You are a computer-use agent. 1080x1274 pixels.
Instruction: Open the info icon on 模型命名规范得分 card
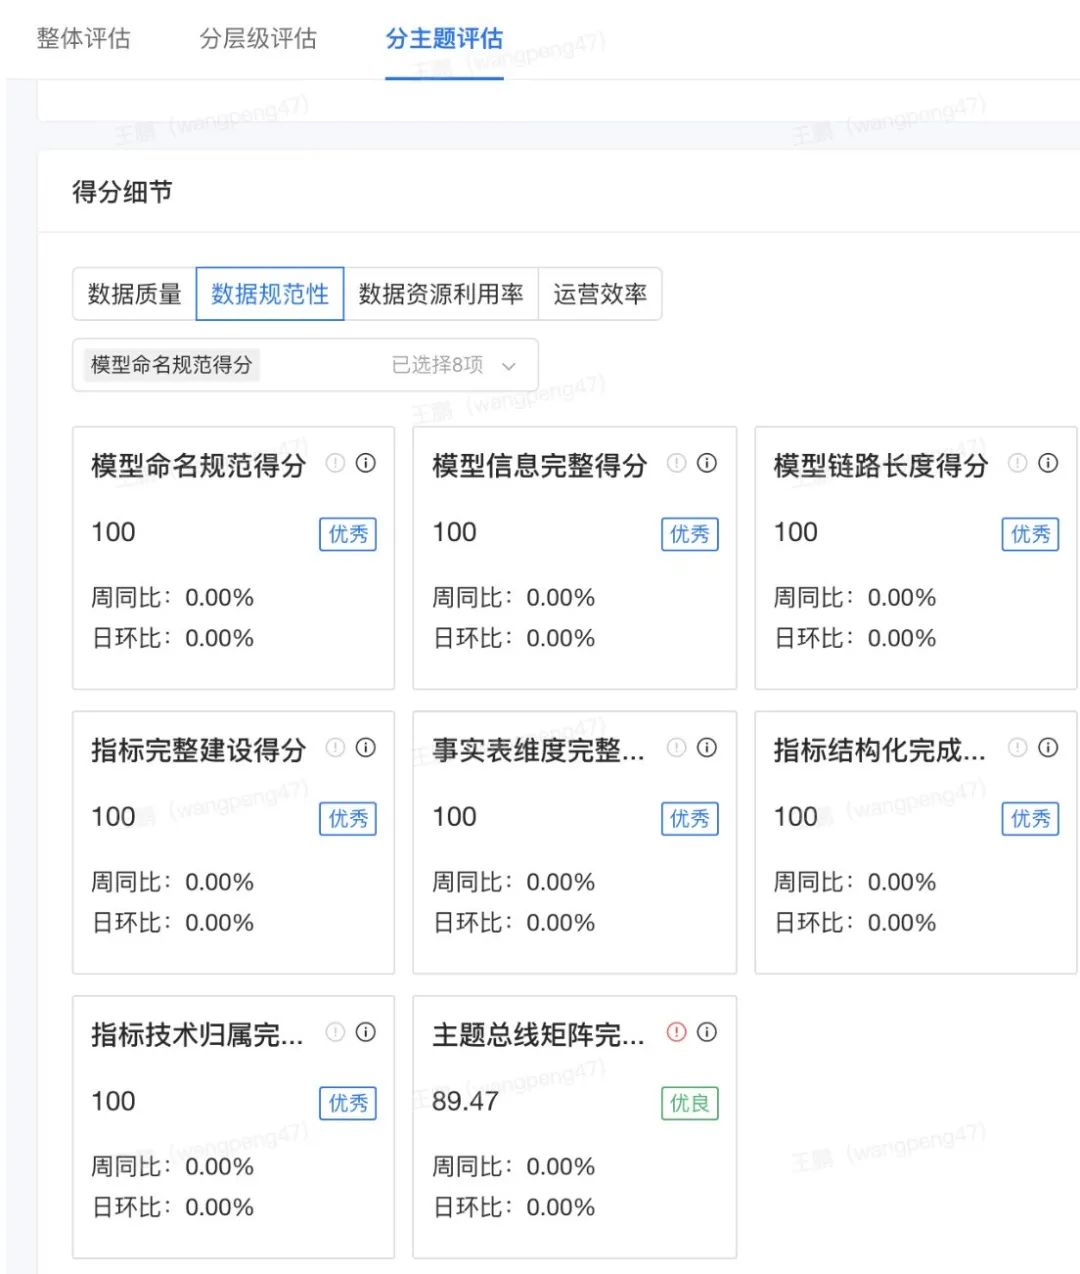(x=366, y=464)
